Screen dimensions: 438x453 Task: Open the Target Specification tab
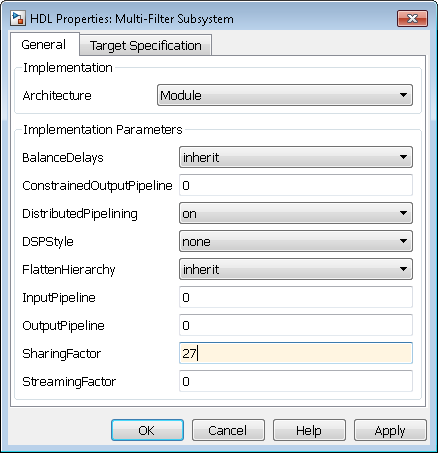point(146,46)
